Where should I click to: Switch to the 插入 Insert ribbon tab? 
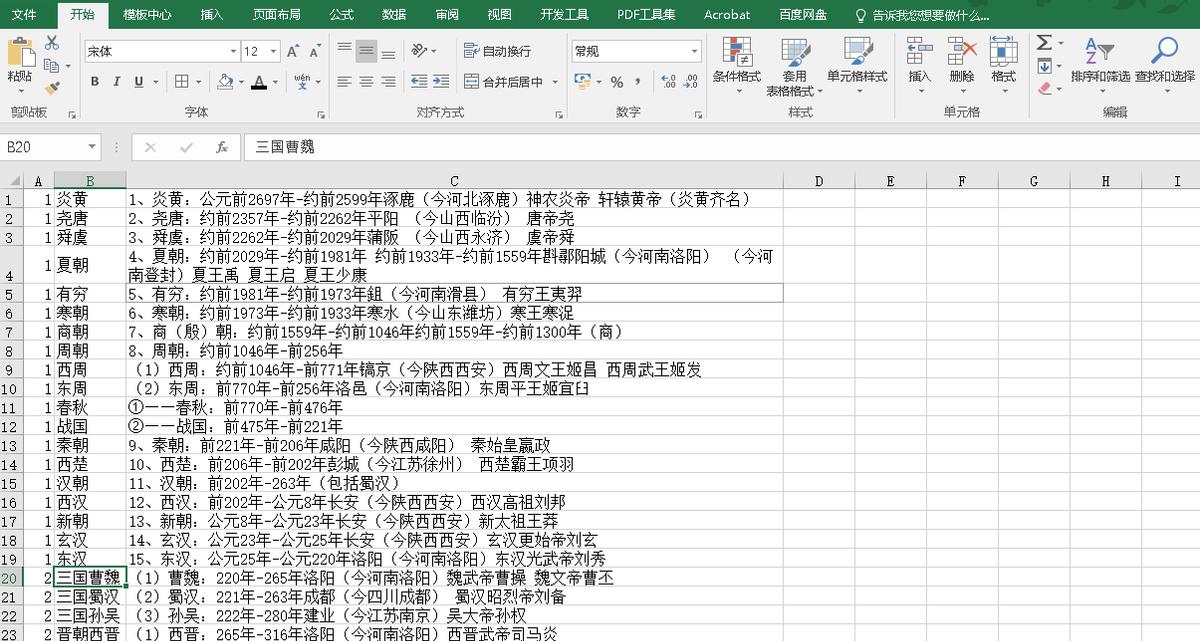pos(212,15)
